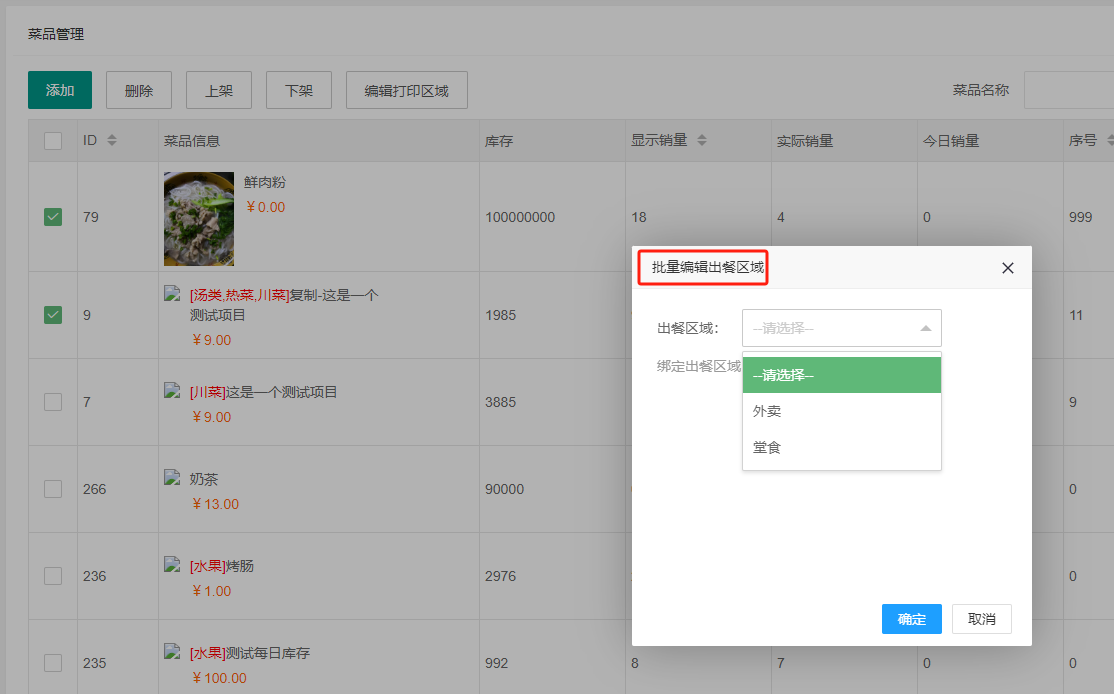Sort by 显示销量 column arrows

coord(702,141)
